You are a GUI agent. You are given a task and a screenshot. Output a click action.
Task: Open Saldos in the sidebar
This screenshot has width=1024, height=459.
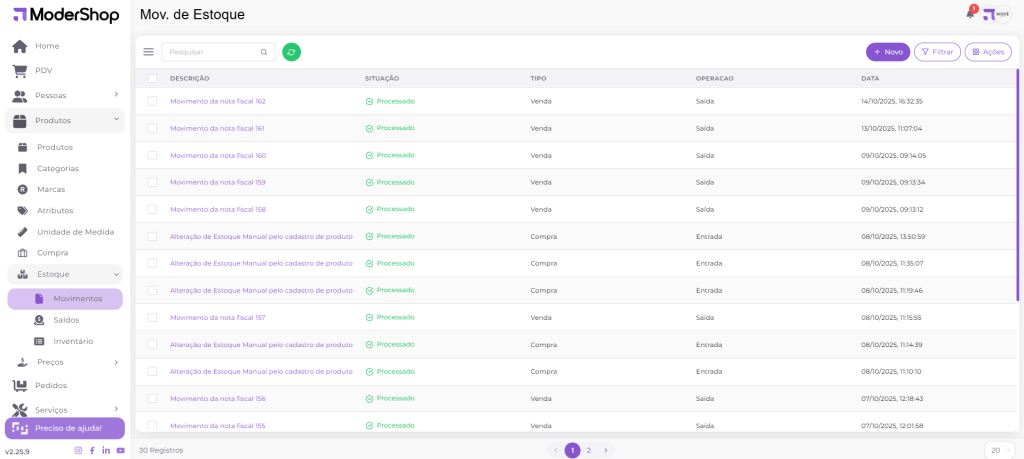click(66, 320)
